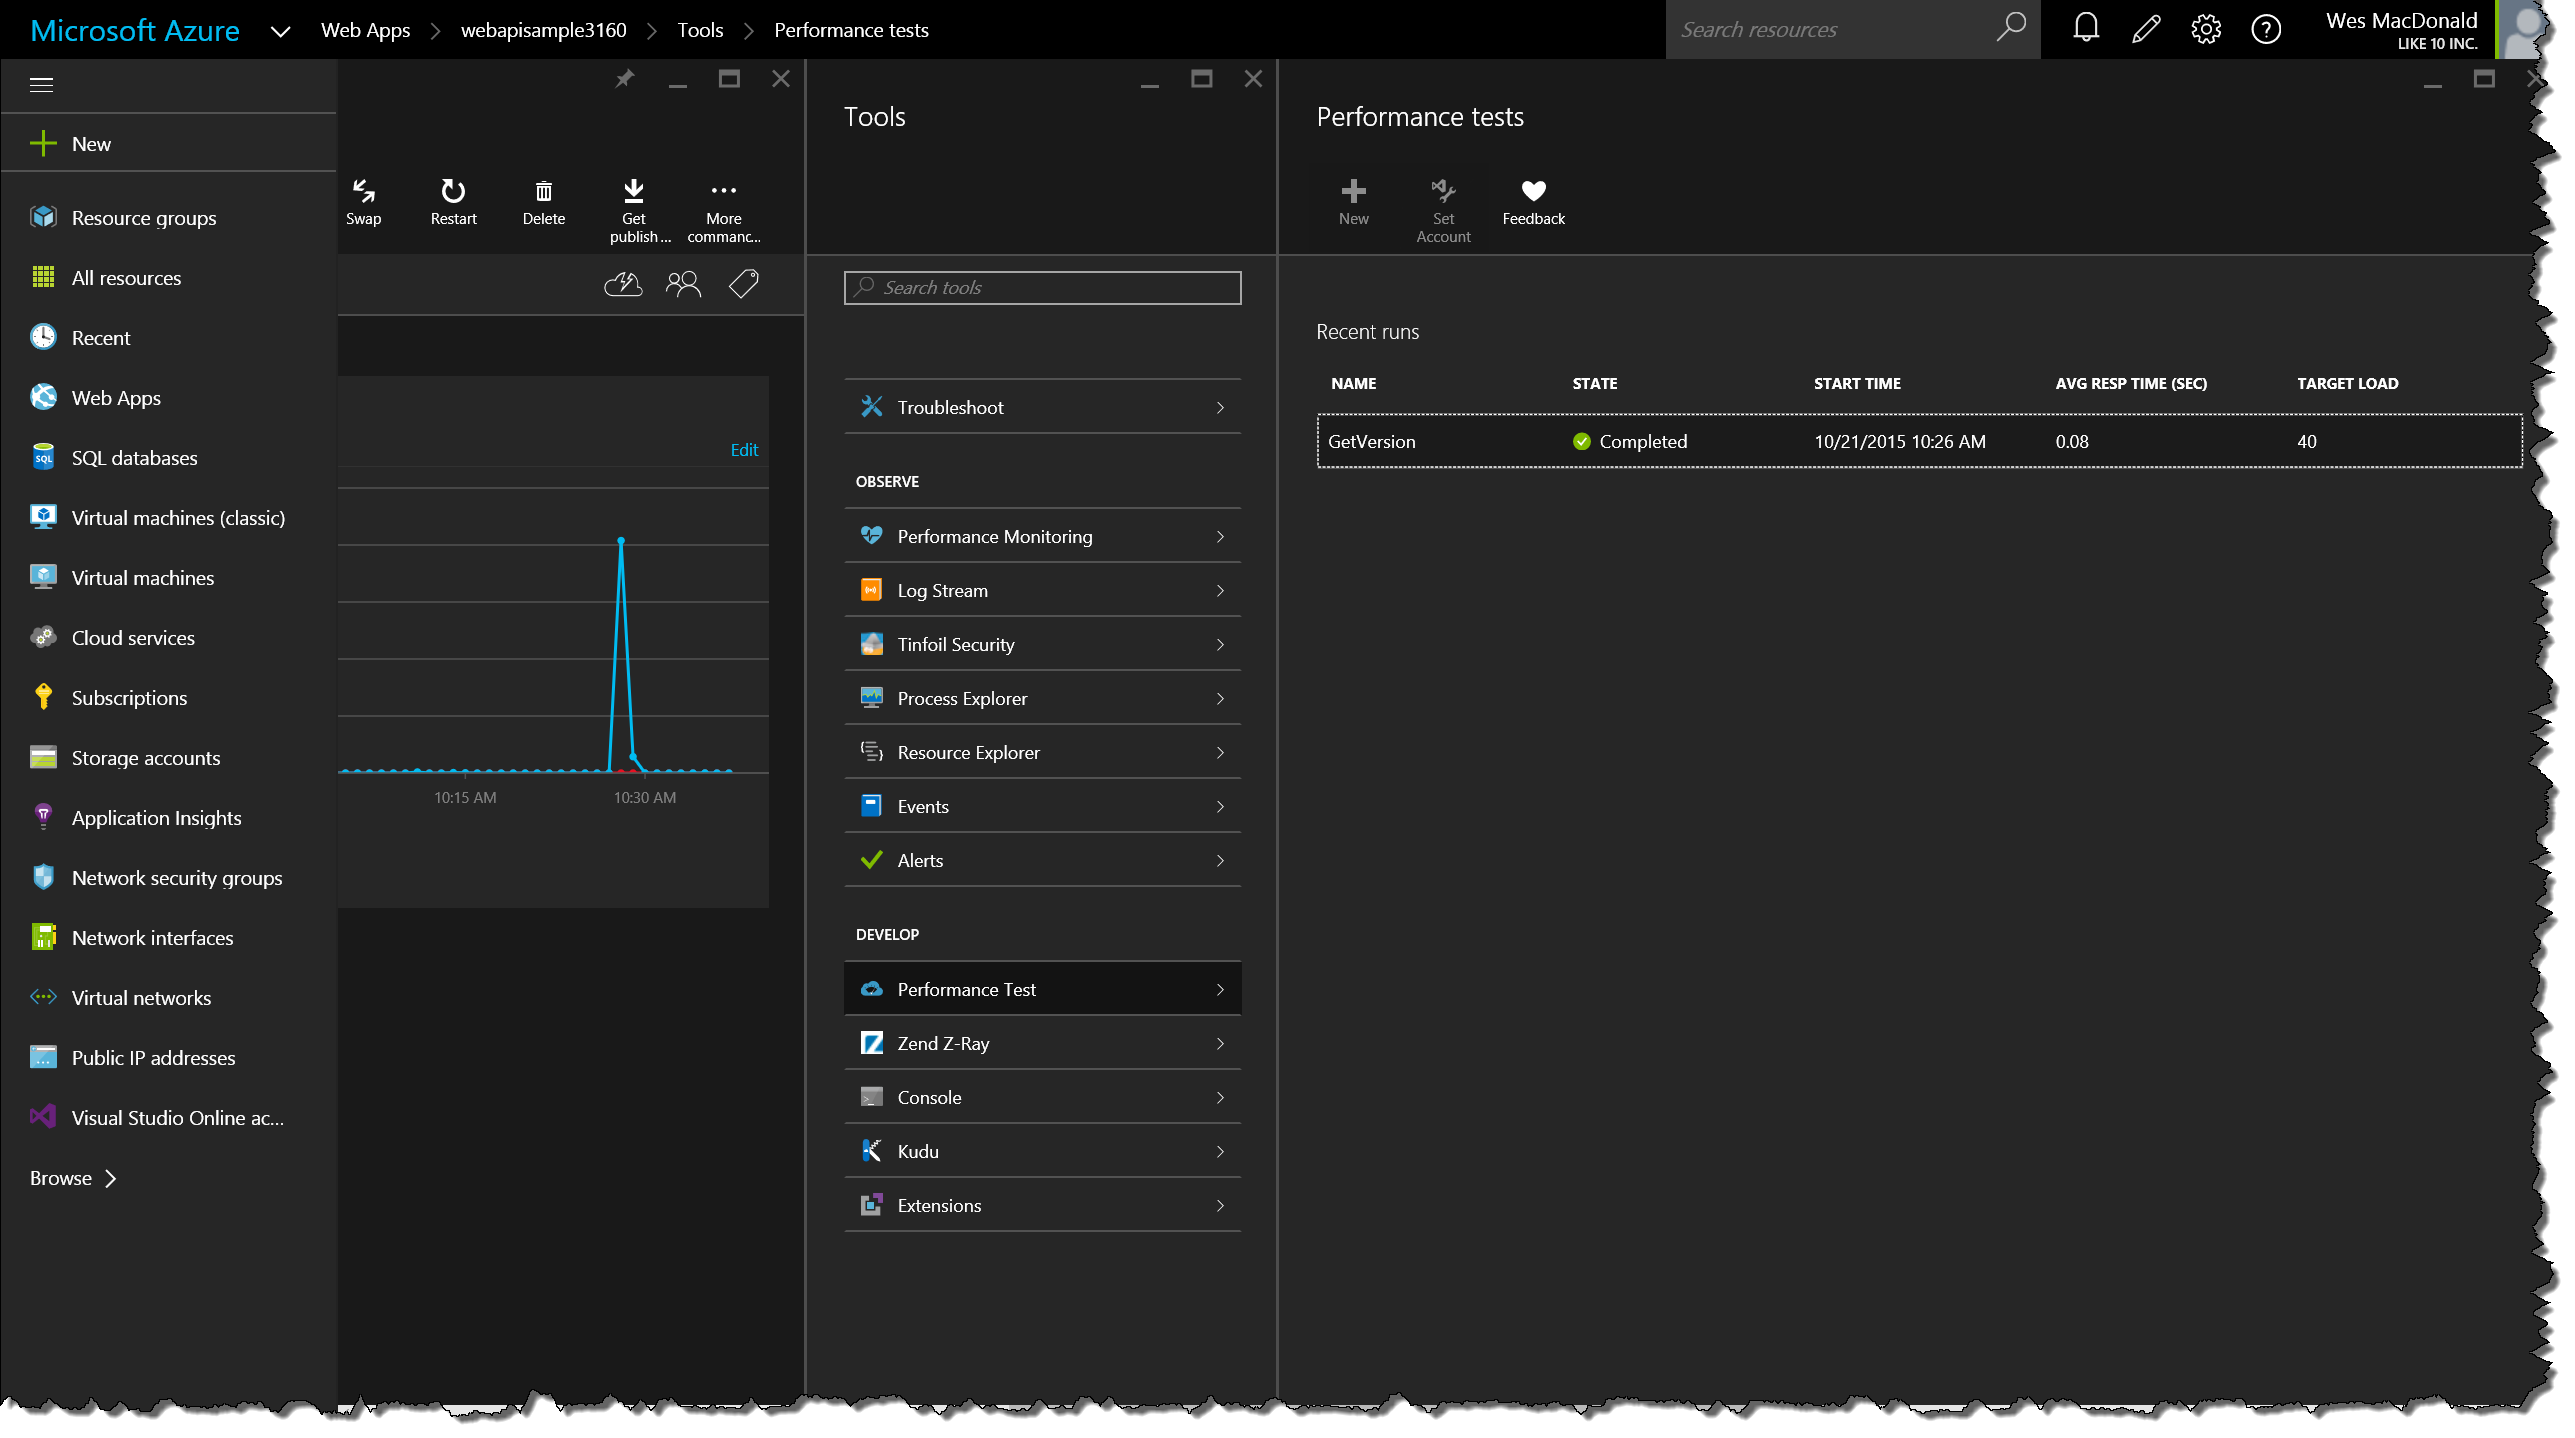Open the tags icon in web app blade
Viewport: 2575px width, 1438px height.
tap(744, 285)
